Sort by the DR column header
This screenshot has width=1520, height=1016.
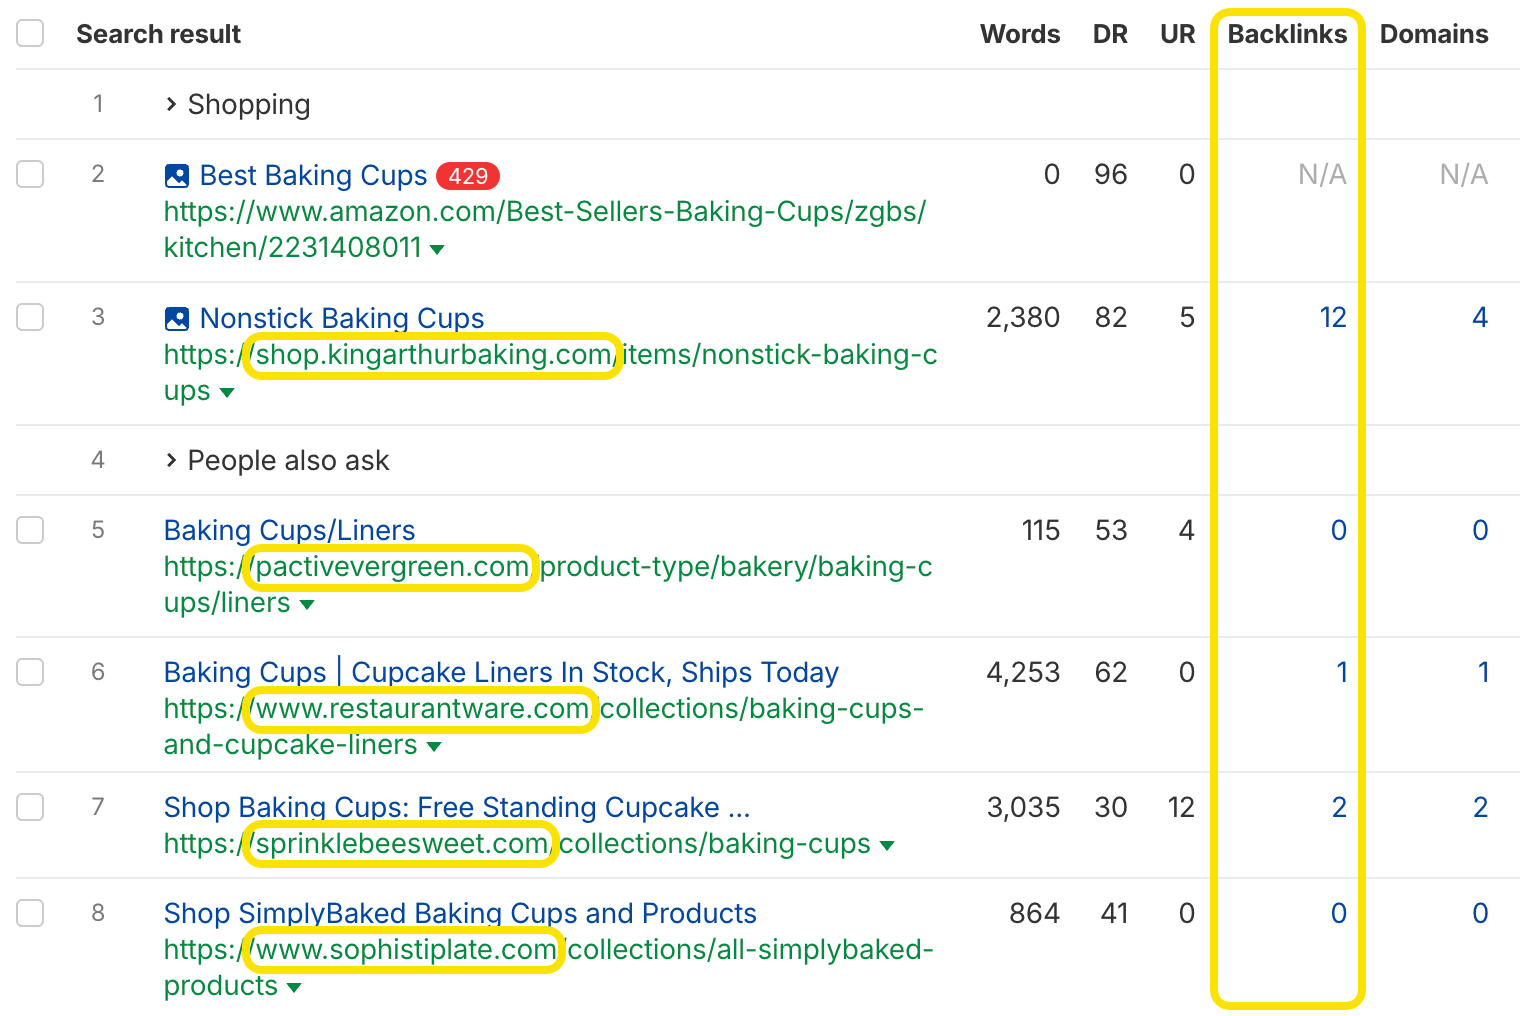coord(1110,33)
